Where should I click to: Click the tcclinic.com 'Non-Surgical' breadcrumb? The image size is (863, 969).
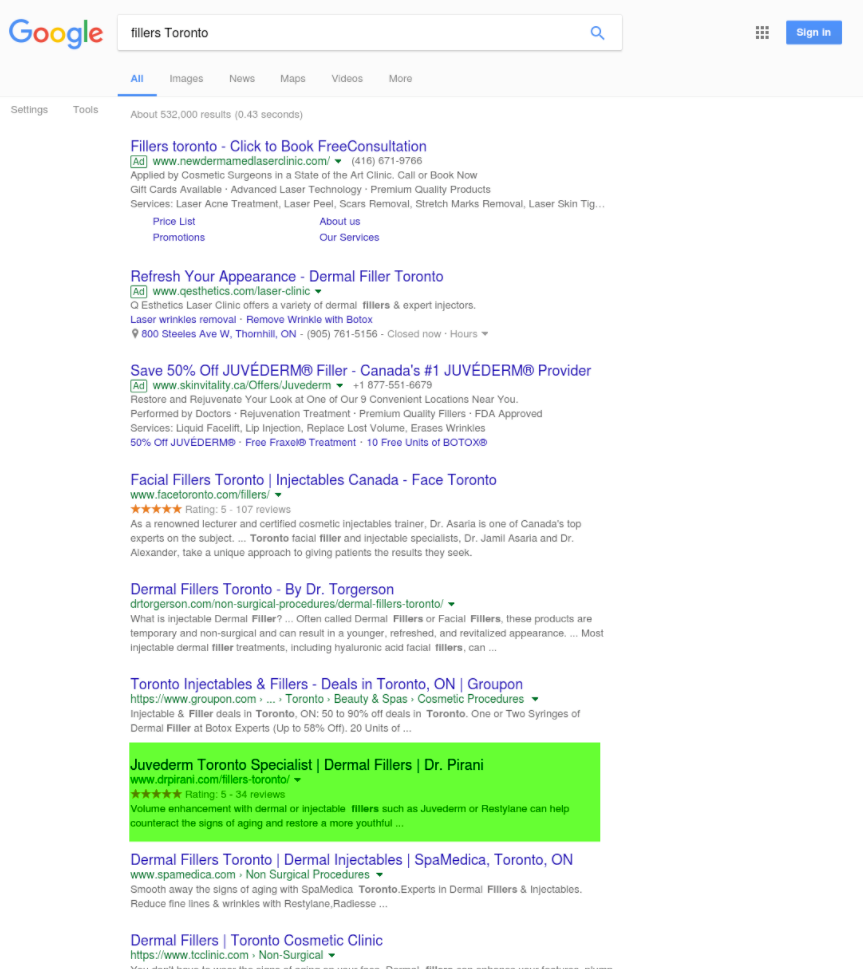(x=291, y=955)
